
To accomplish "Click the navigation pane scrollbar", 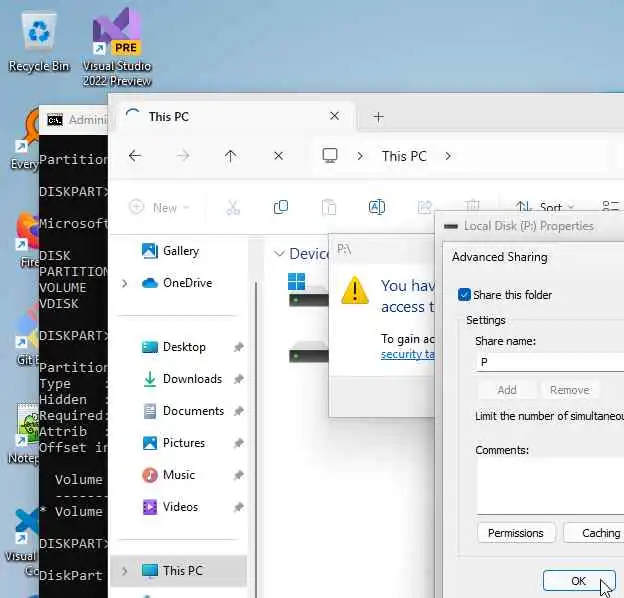I will 255,438.
